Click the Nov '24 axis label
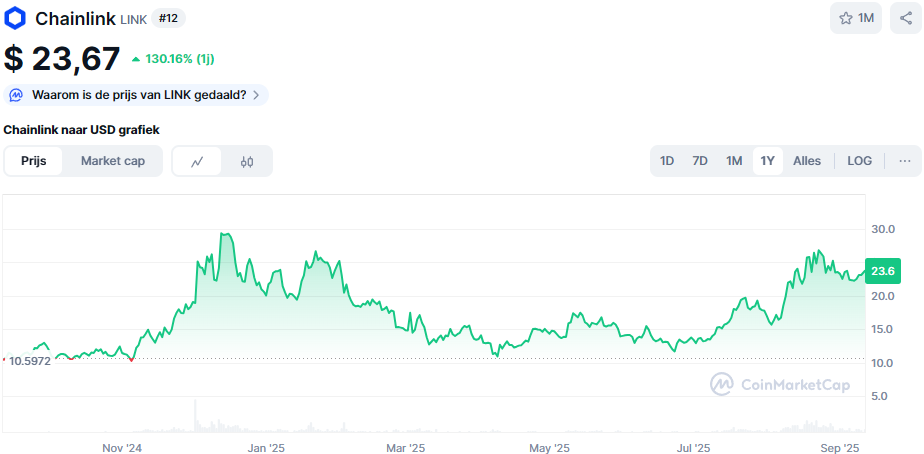The height and width of the screenshot is (454, 924). click(x=122, y=448)
